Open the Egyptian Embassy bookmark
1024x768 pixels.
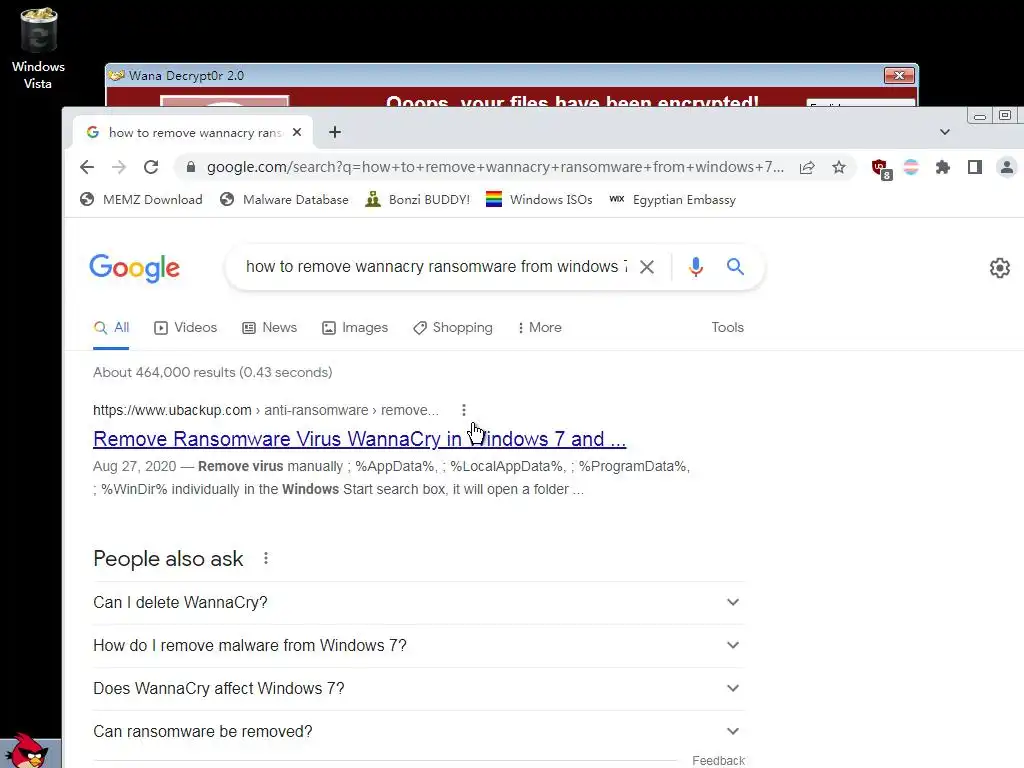click(672, 200)
